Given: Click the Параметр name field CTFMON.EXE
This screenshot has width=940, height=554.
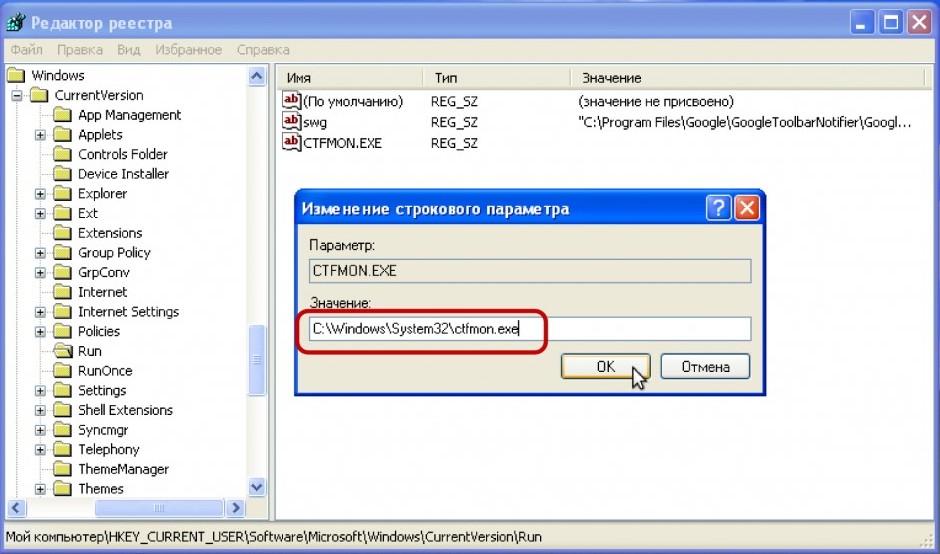Looking at the screenshot, I should click(x=530, y=271).
